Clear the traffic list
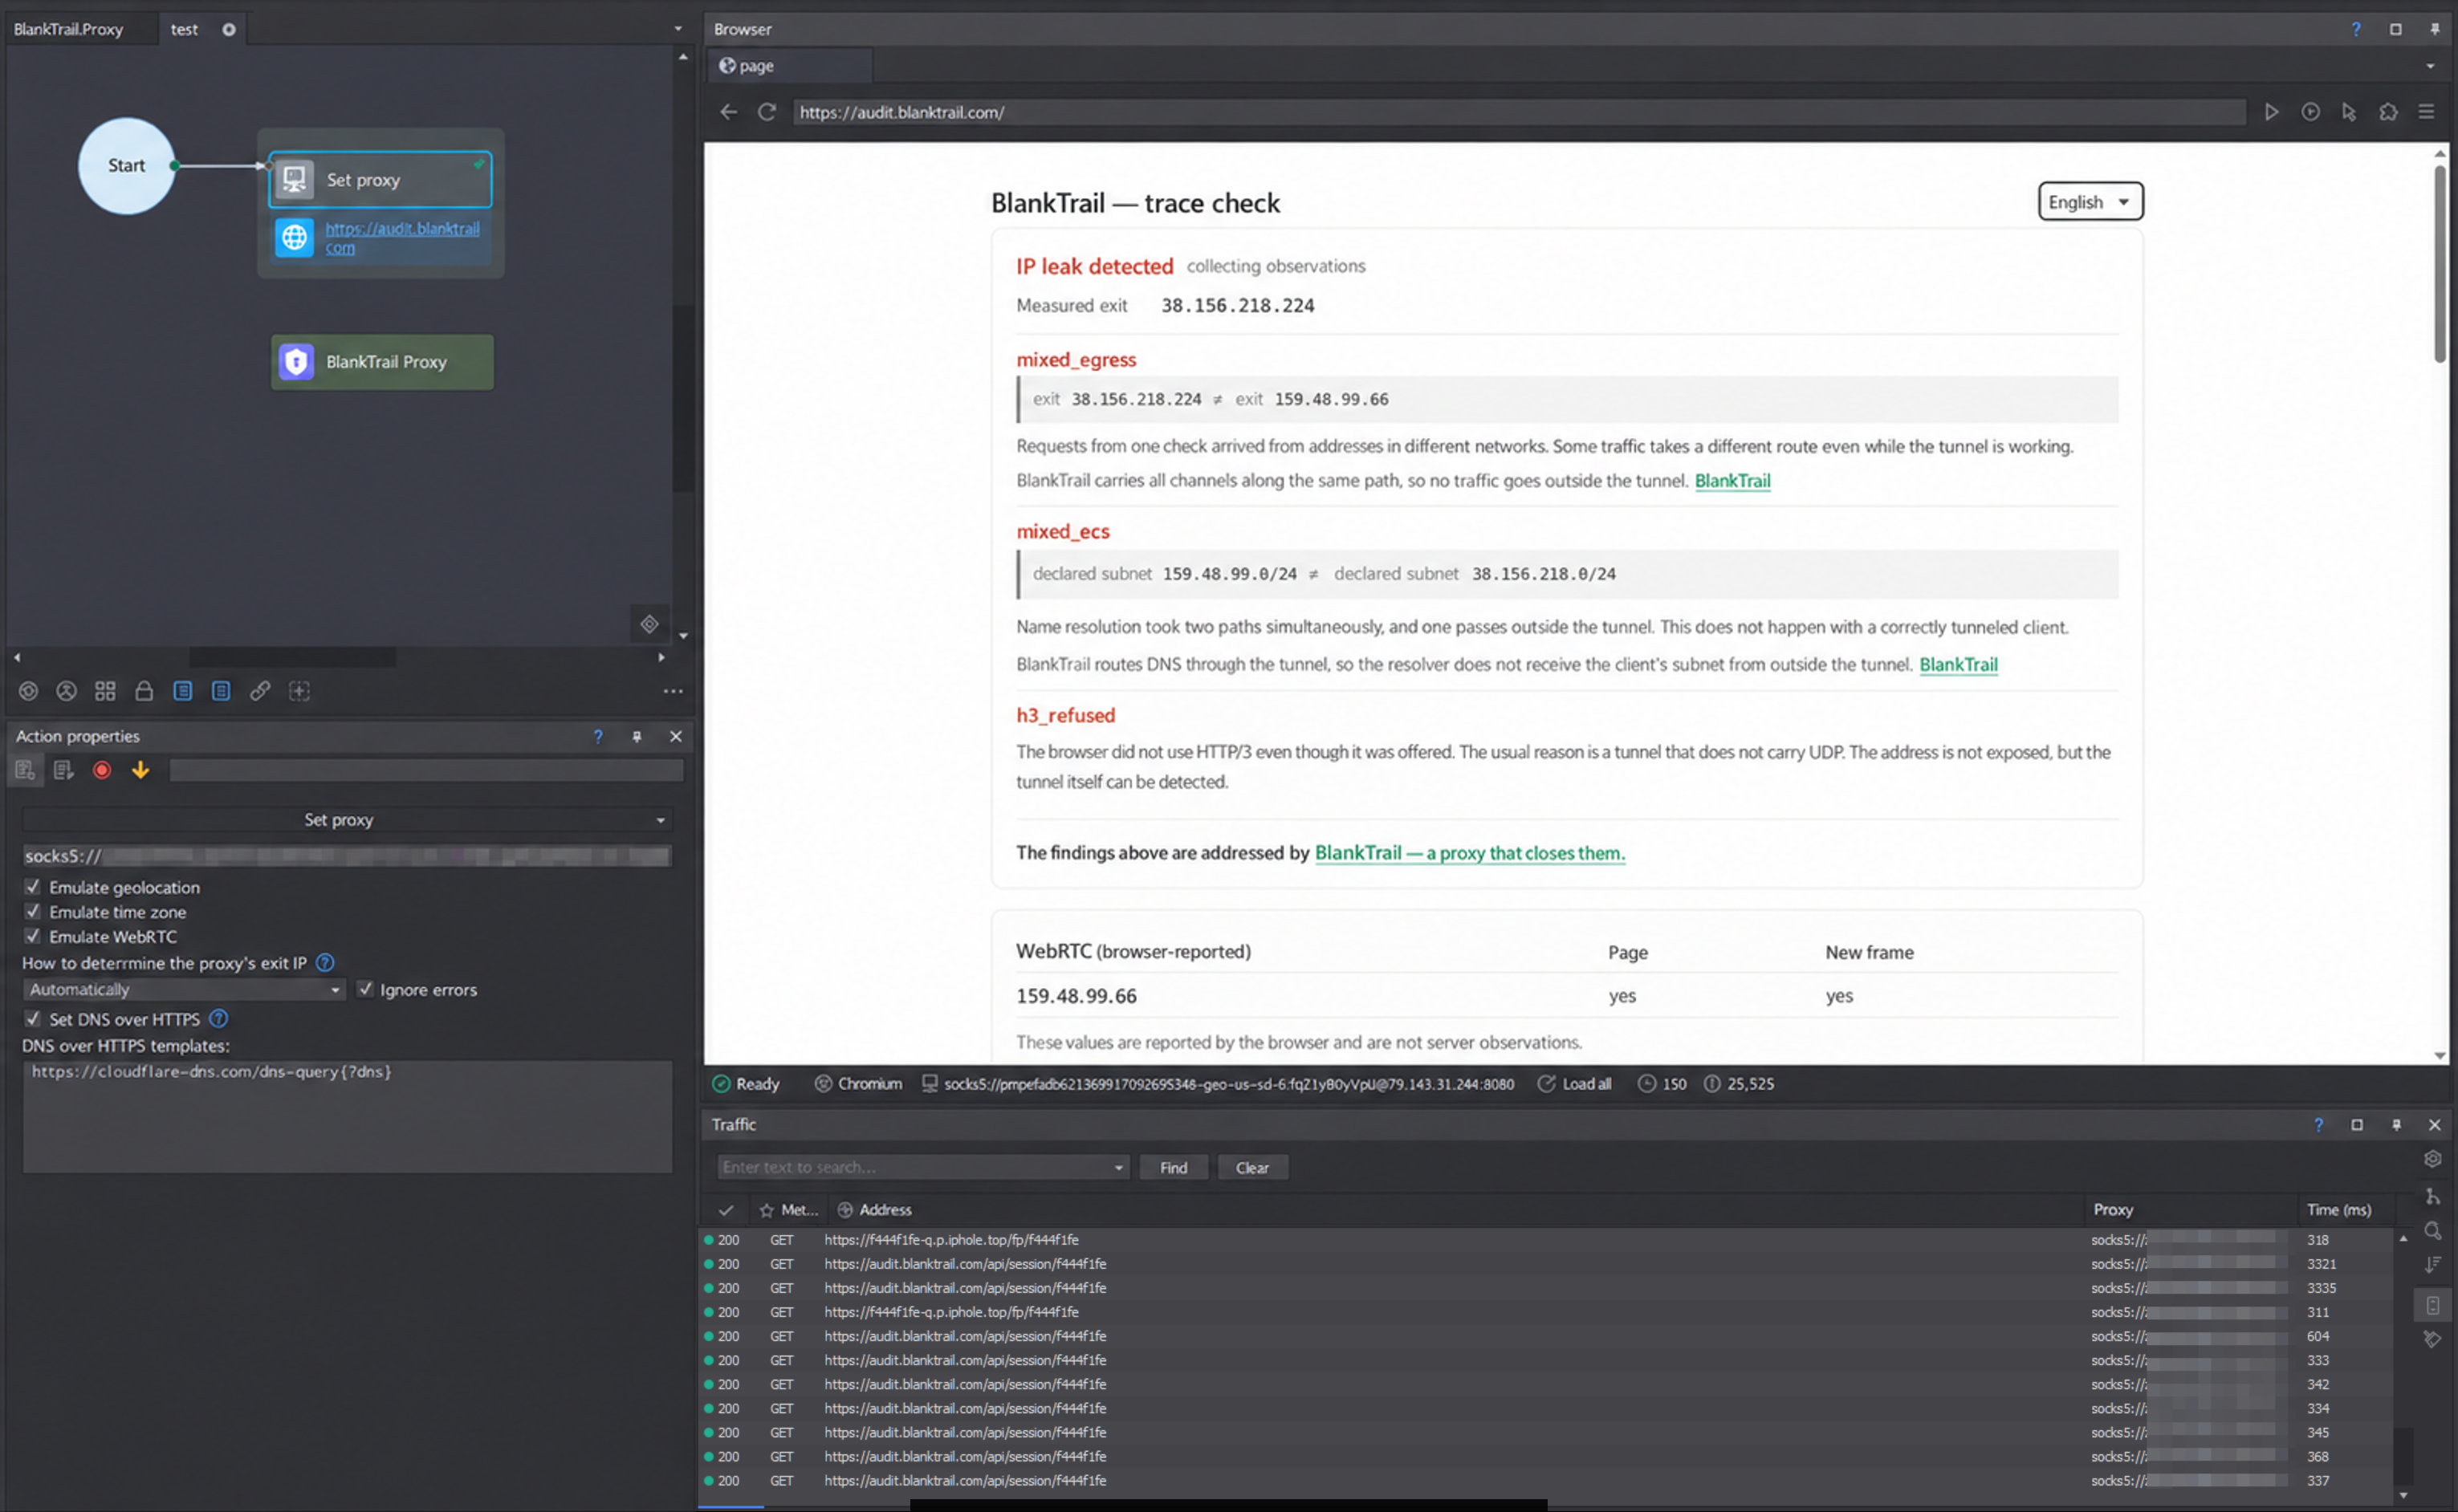 pyautogui.click(x=1252, y=1168)
